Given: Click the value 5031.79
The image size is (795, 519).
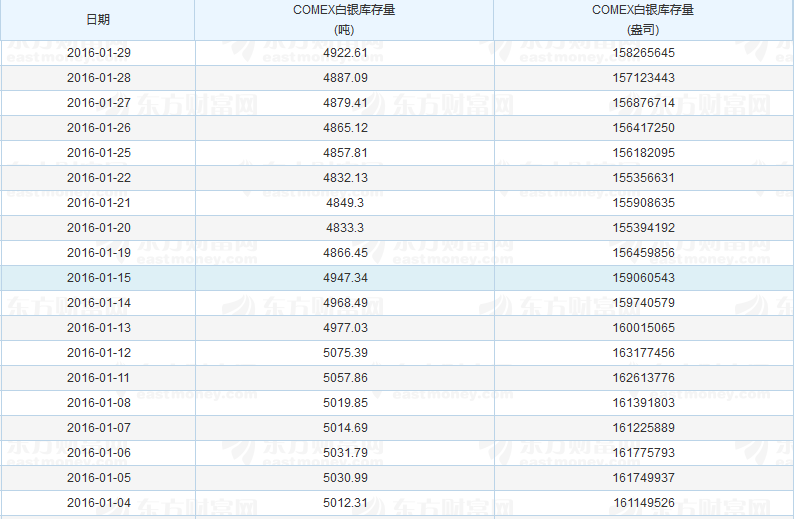Looking at the screenshot, I should pos(345,453).
